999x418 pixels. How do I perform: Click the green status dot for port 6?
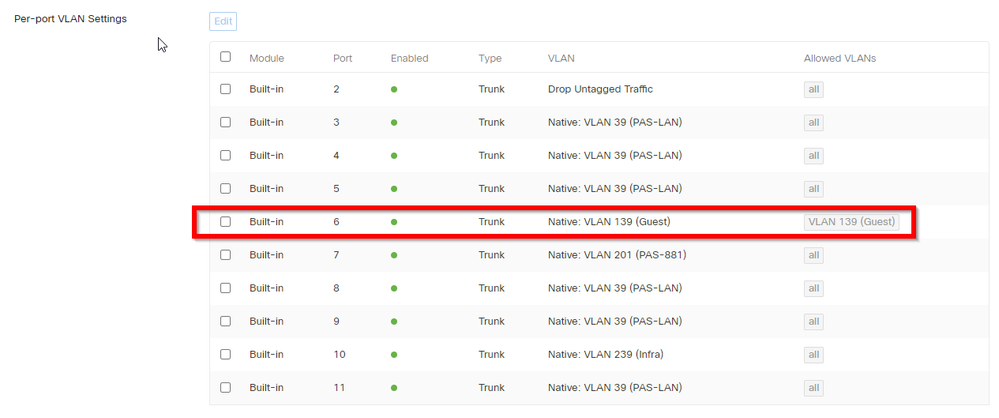[x=394, y=222]
